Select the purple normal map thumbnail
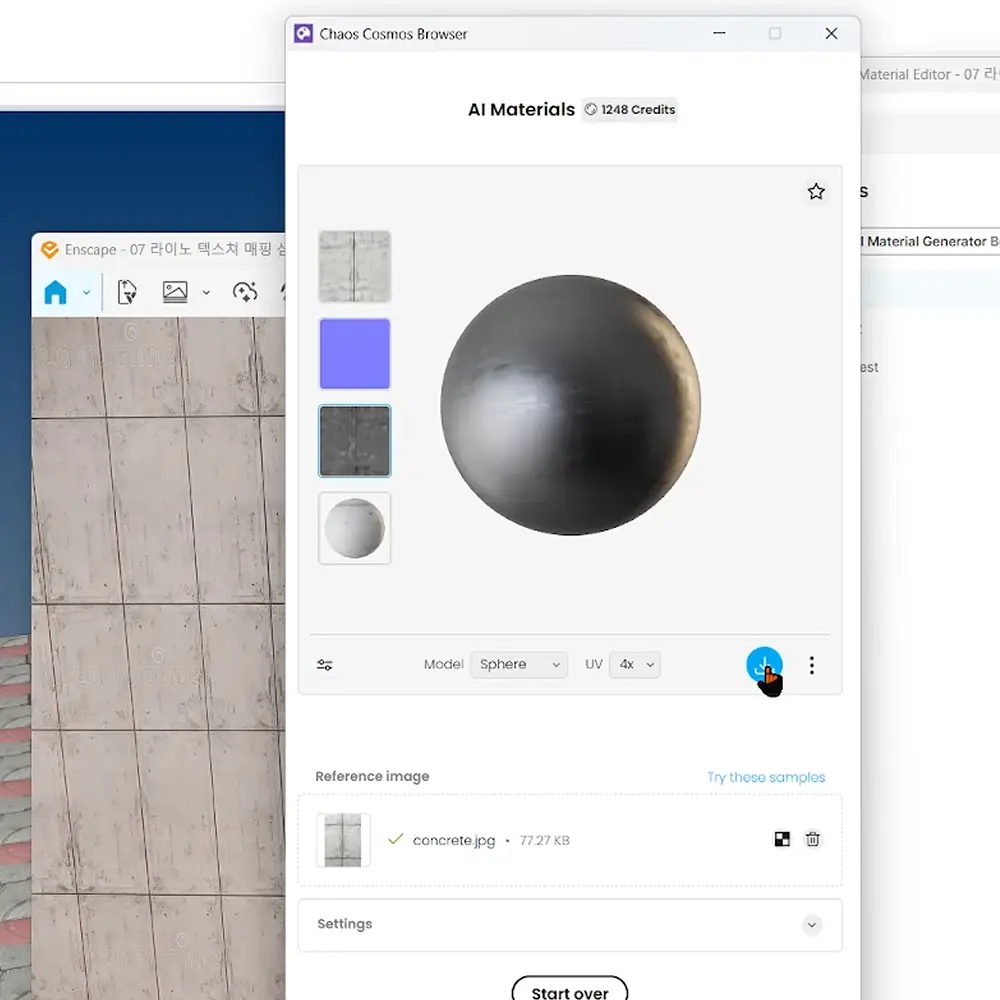Image resolution: width=1000 pixels, height=1000 pixels. tap(355, 353)
